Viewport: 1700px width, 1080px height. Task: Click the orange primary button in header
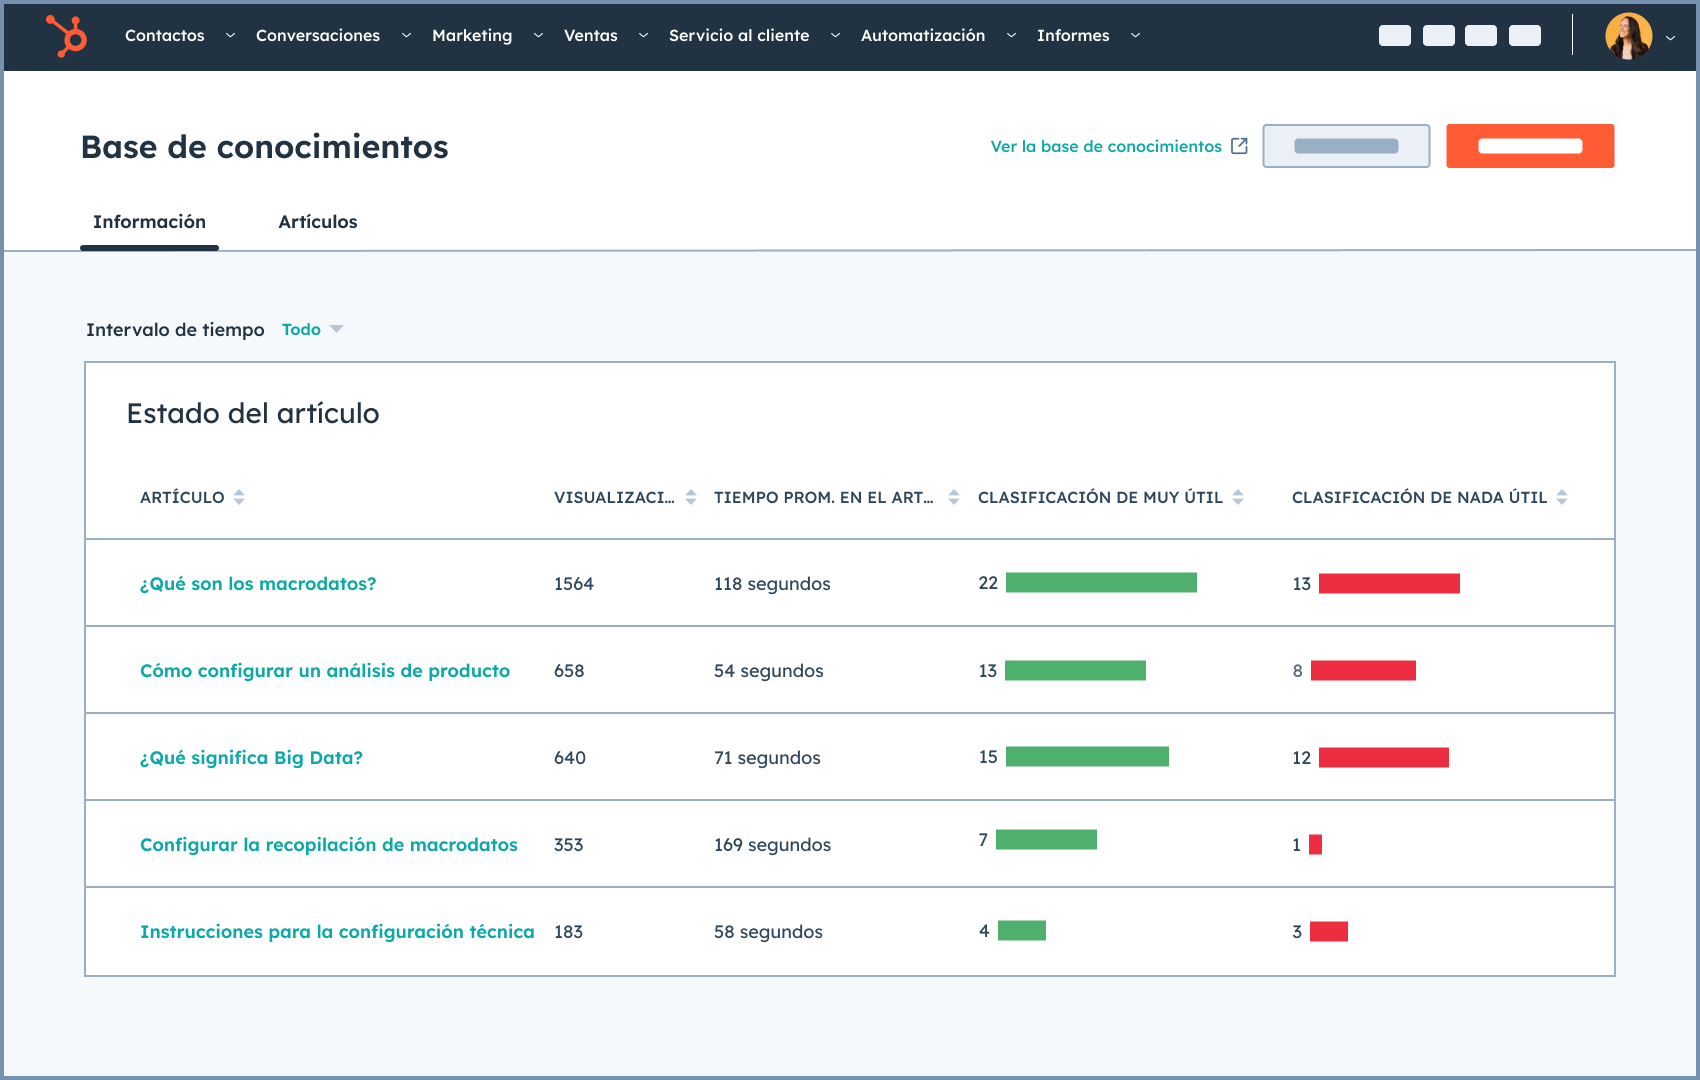click(x=1530, y=146)
